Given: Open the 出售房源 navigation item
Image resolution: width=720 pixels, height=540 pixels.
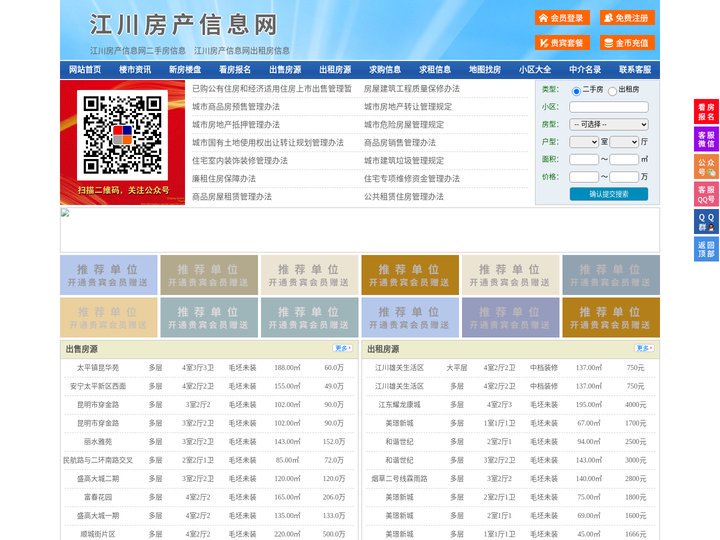Looking at the screenshot, I should (285, 70).
